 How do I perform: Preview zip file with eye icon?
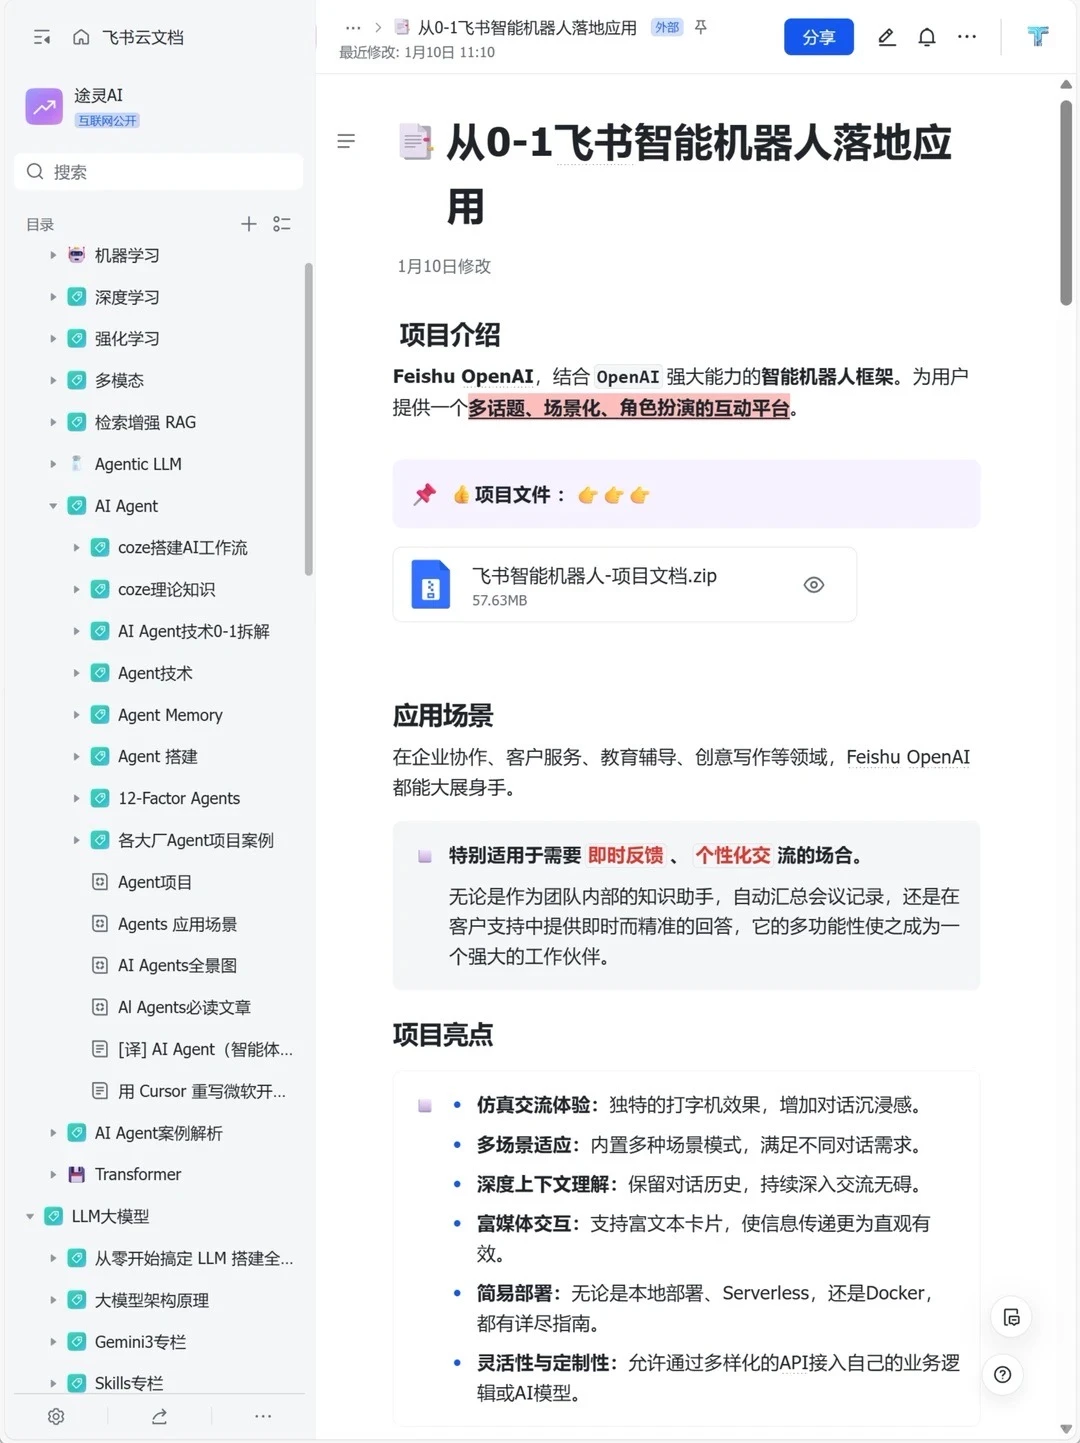tap(814, 585)
